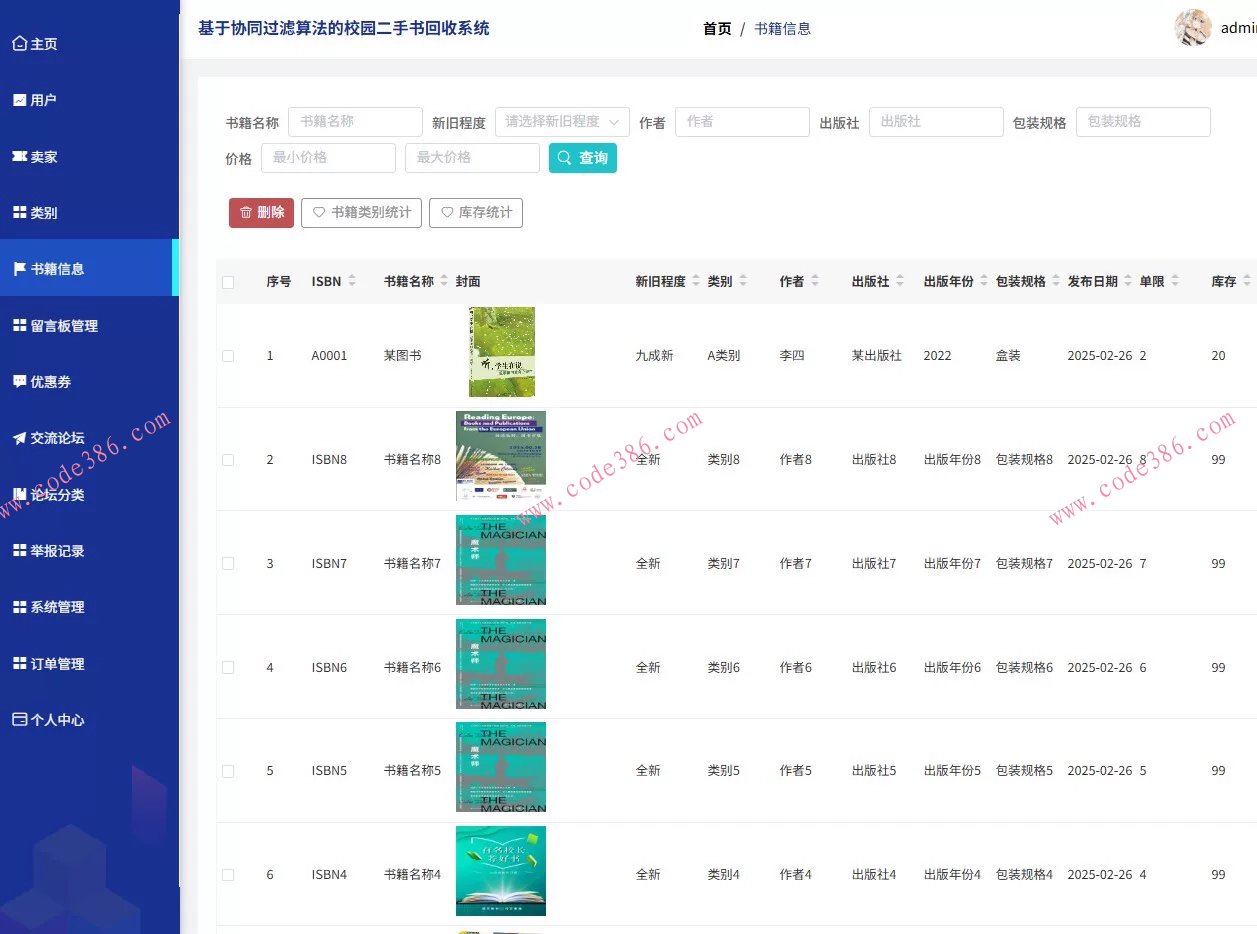
Task: Run a search with the 查询 button
Action: pyautogui.click(x=583, y=158)
